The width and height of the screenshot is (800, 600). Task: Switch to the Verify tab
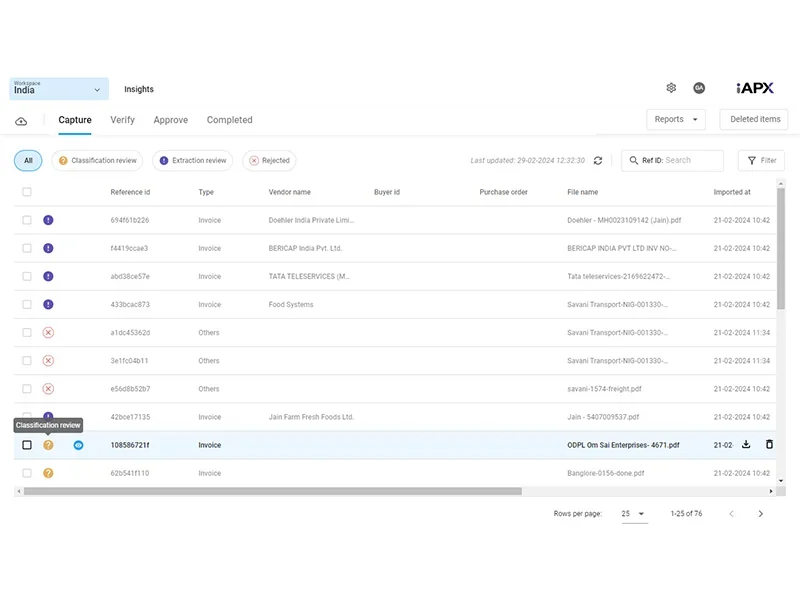coord(122,120)
